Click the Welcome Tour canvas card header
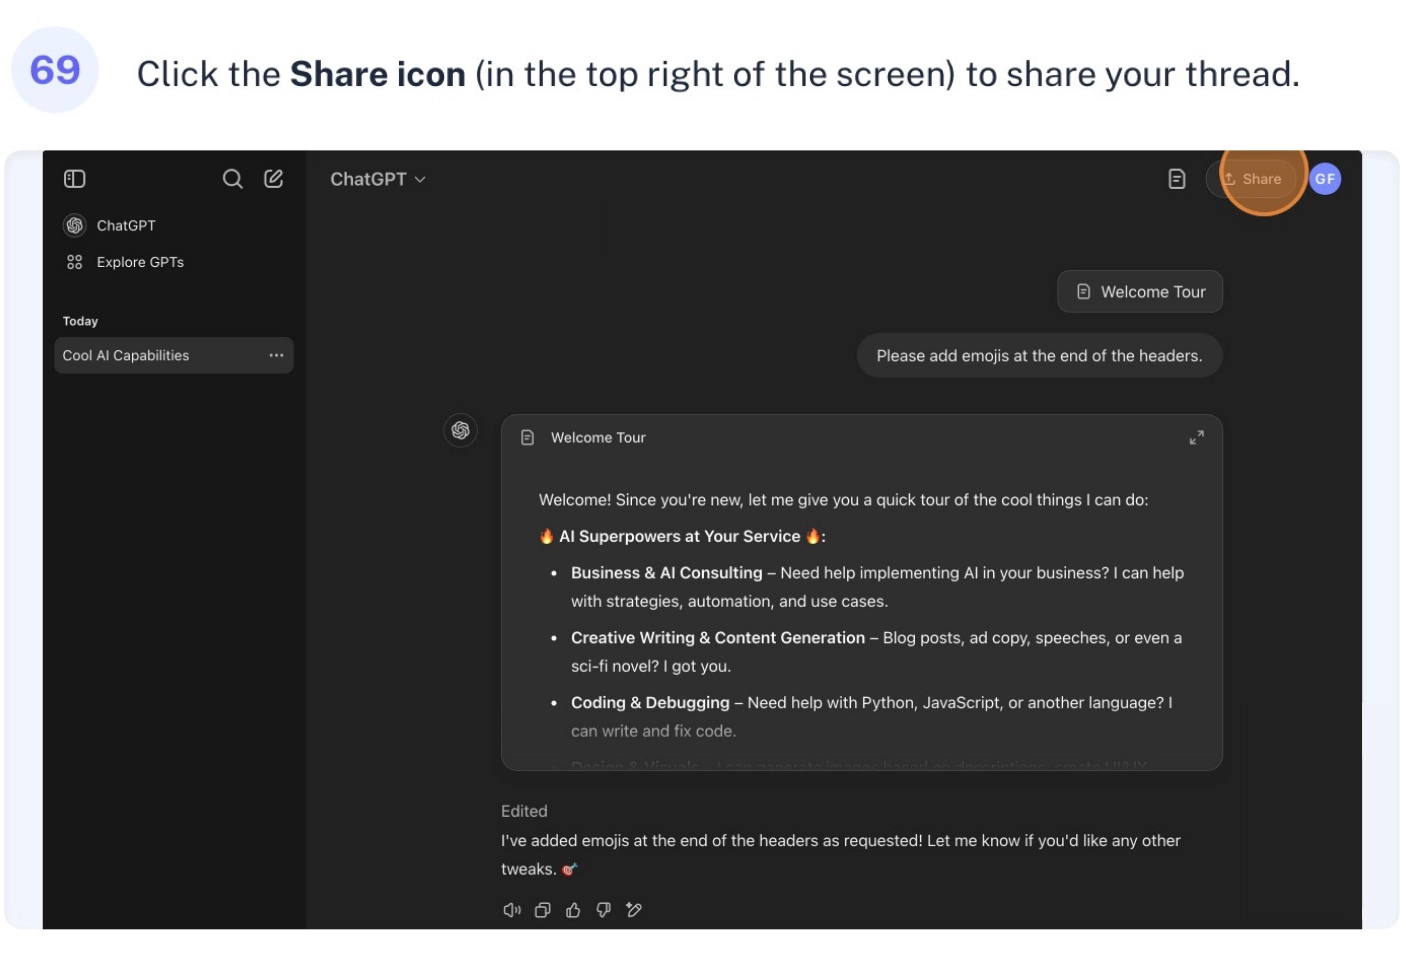The height and width of the screenshot is (960, 1406). [862, 438]
